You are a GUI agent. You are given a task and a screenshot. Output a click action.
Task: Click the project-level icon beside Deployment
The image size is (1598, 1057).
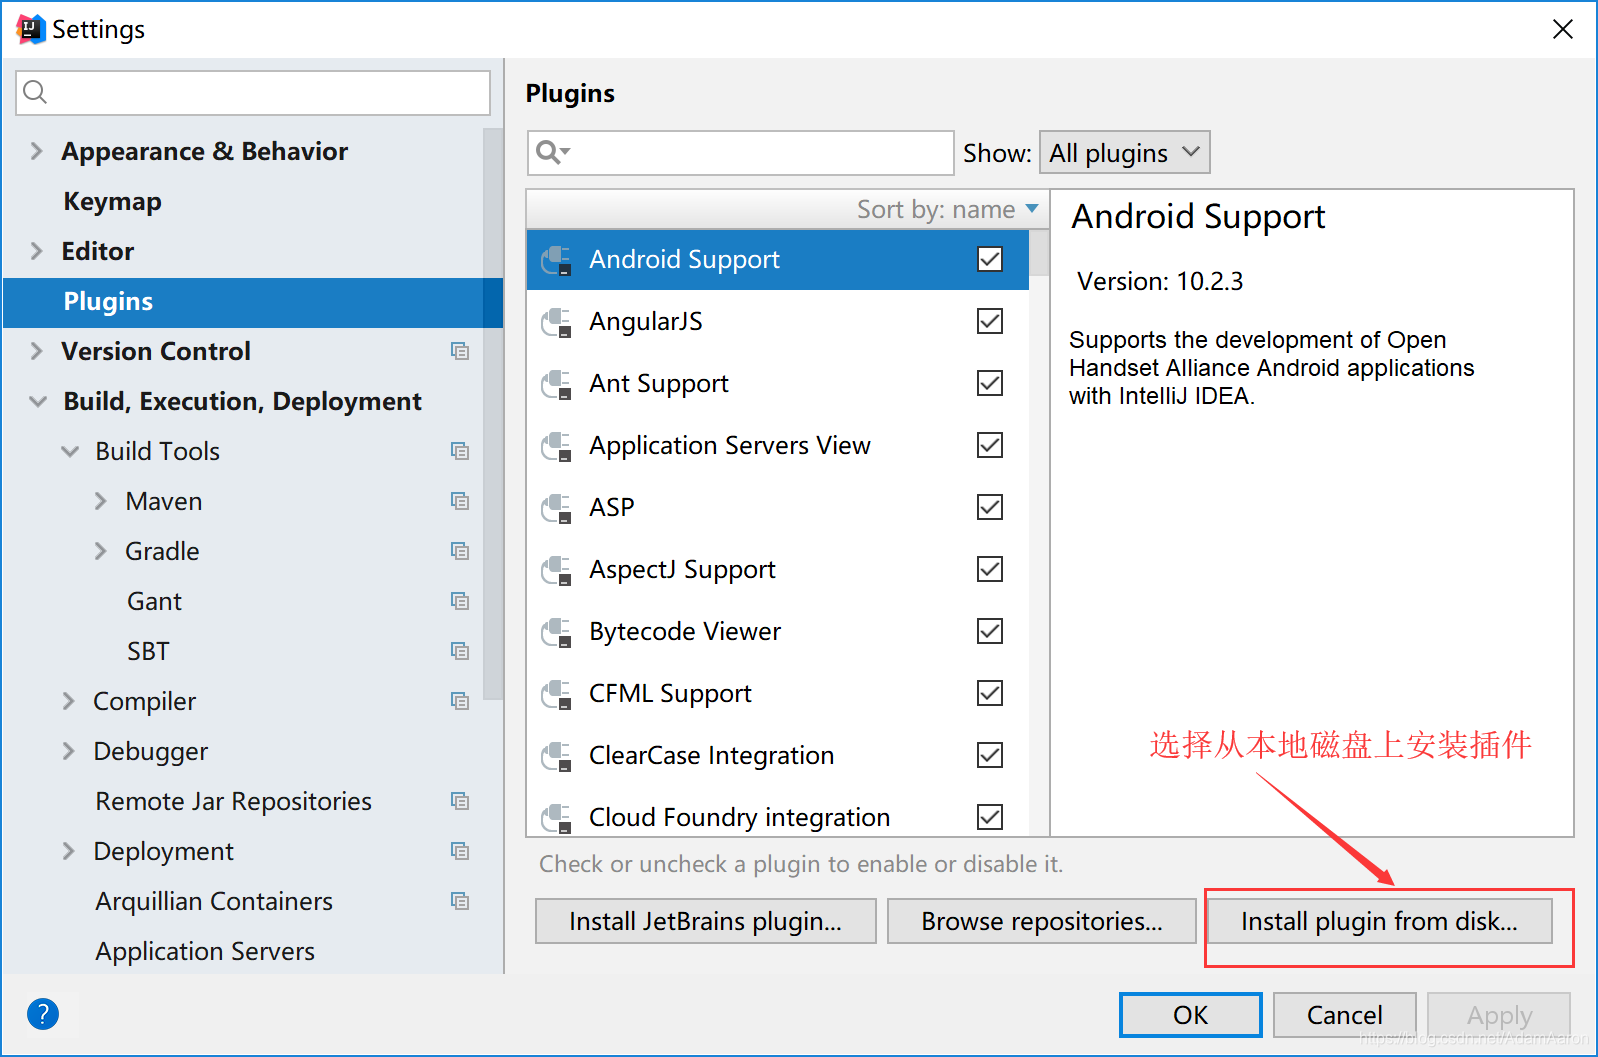pos(460,851)
